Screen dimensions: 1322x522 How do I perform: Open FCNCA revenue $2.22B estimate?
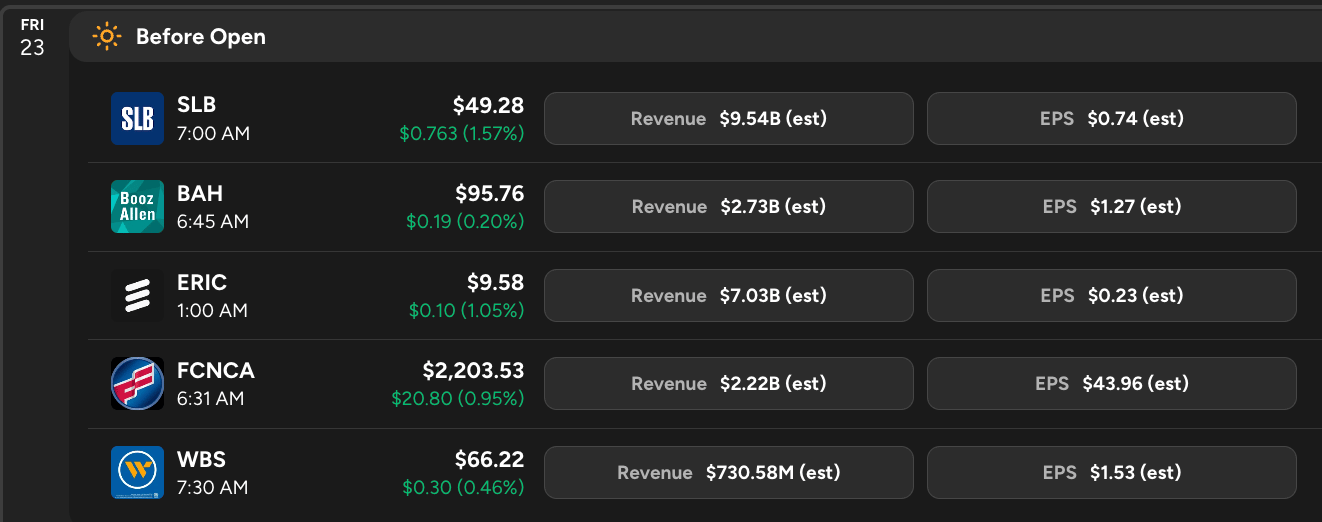[728, 384]
